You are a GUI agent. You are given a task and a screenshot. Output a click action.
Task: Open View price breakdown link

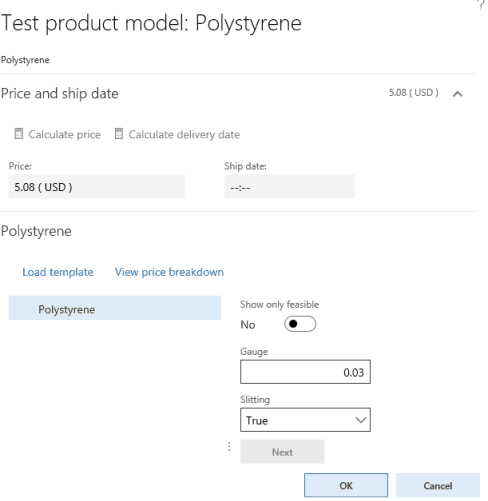[x=169, y=272]
